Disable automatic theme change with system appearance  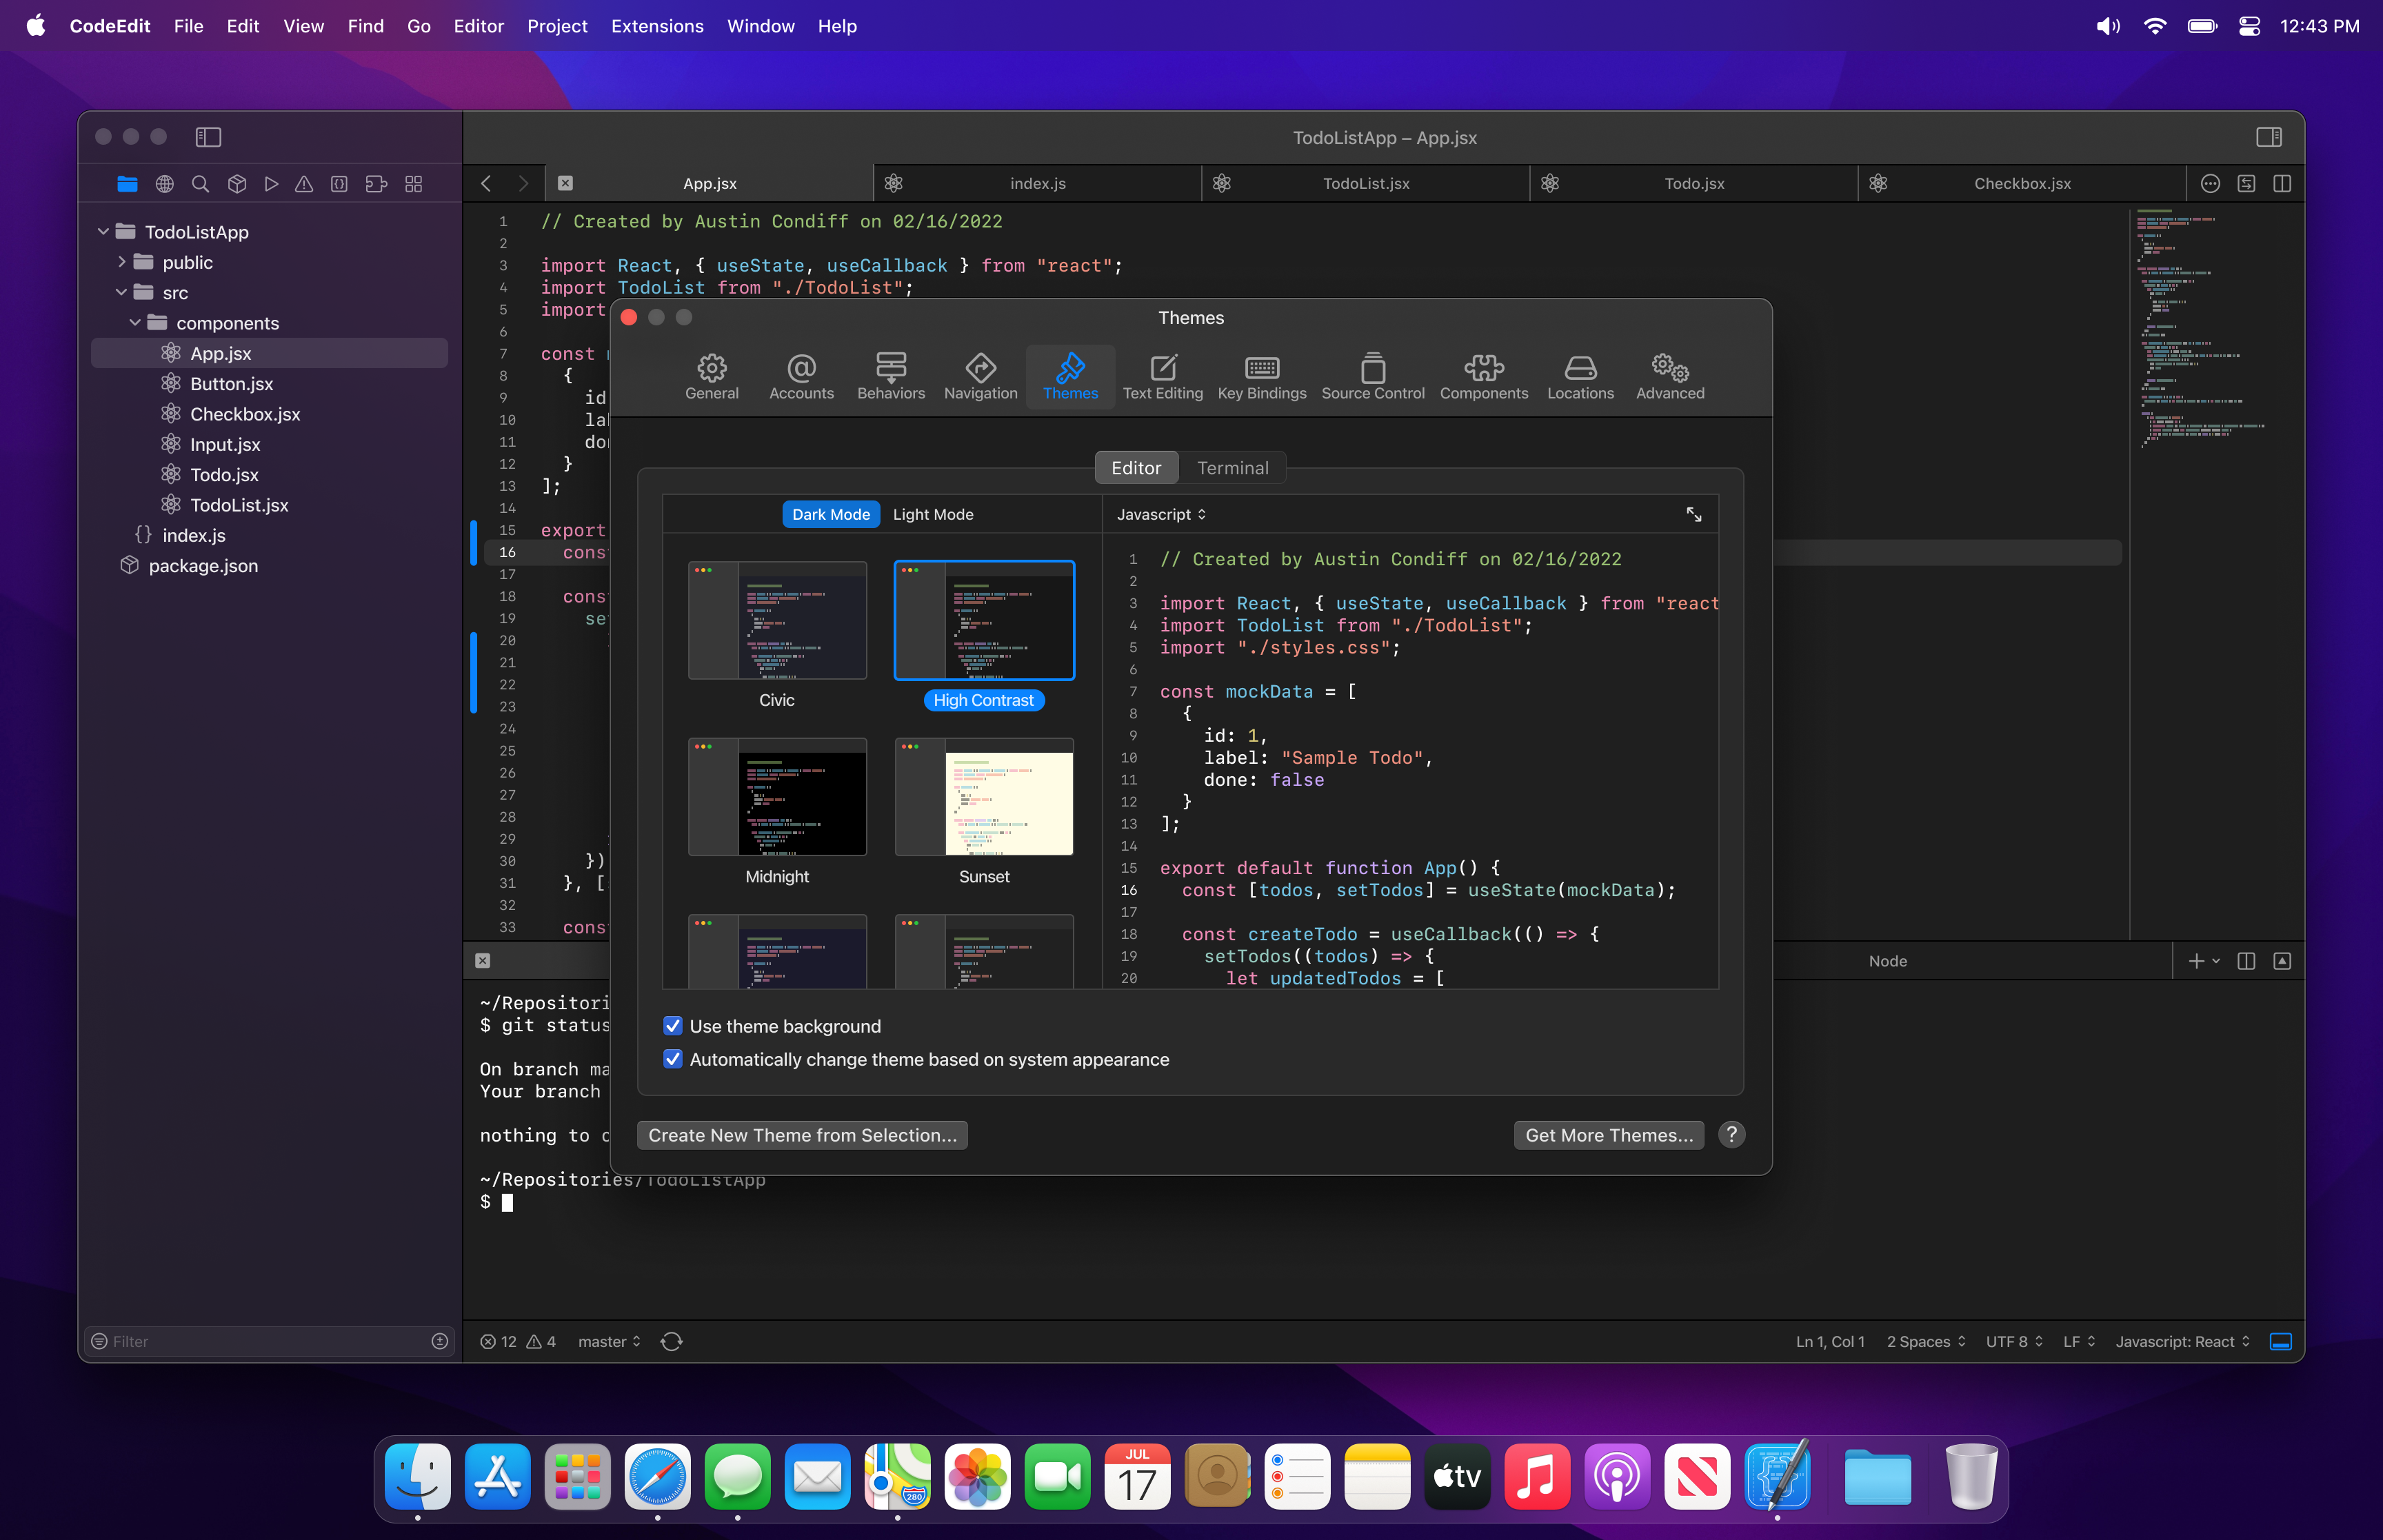click(x=672, y=1059)
